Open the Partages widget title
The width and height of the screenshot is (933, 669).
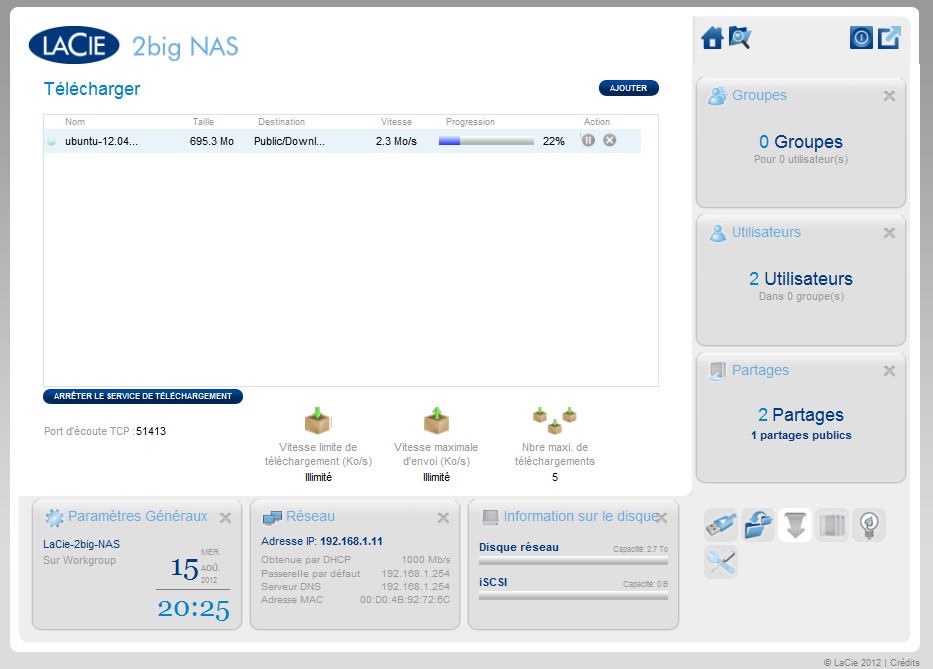(760, 370)
